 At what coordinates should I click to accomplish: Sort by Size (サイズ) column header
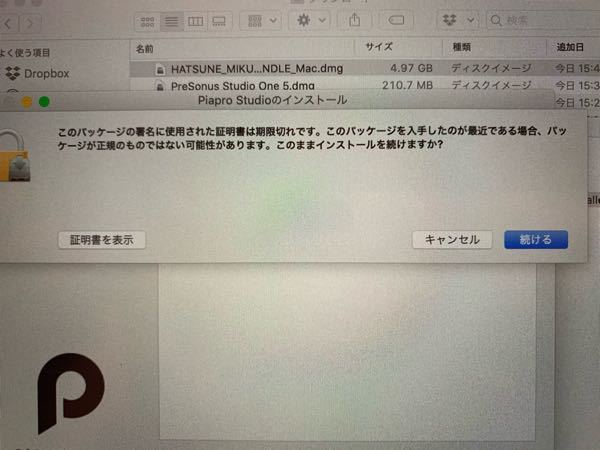pos(379,47)
